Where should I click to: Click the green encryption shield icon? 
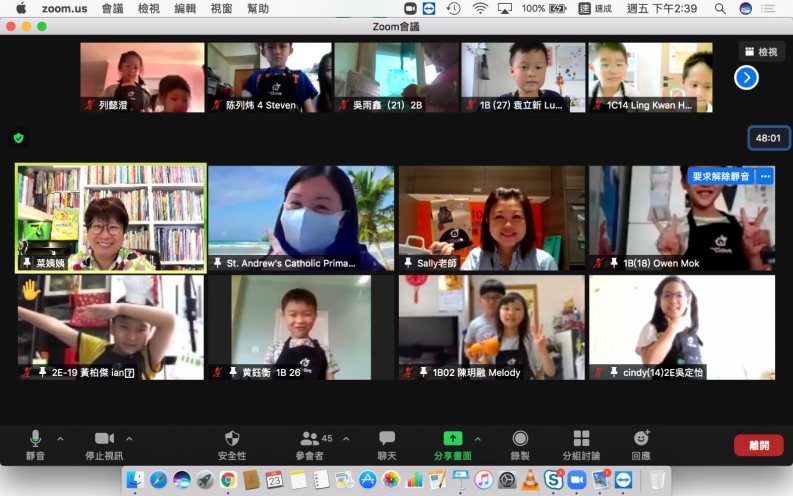click(18, 138)
